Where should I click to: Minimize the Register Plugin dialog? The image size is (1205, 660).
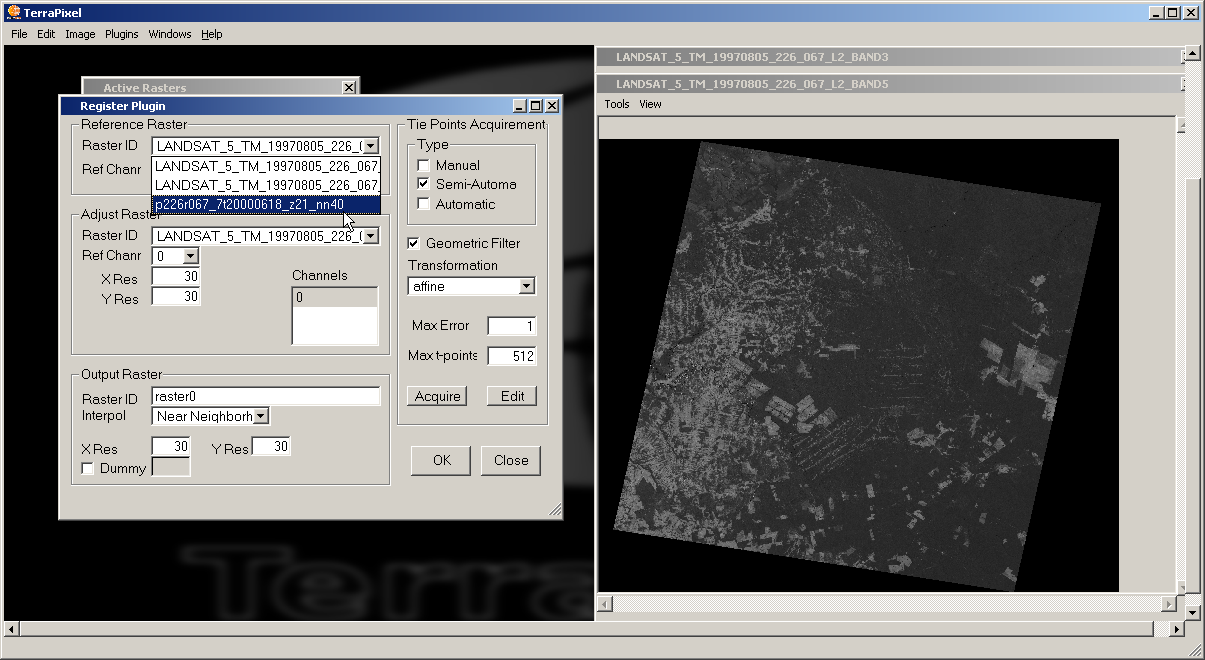pos(519,106)
